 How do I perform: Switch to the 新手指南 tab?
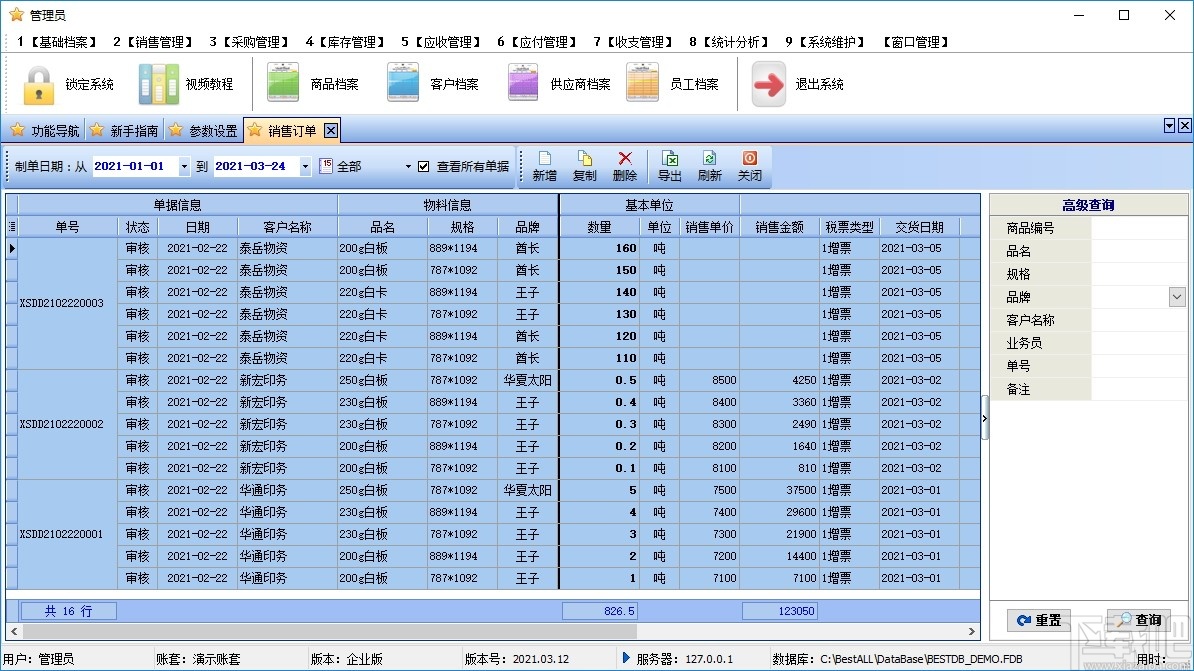[x=126, y=130]
